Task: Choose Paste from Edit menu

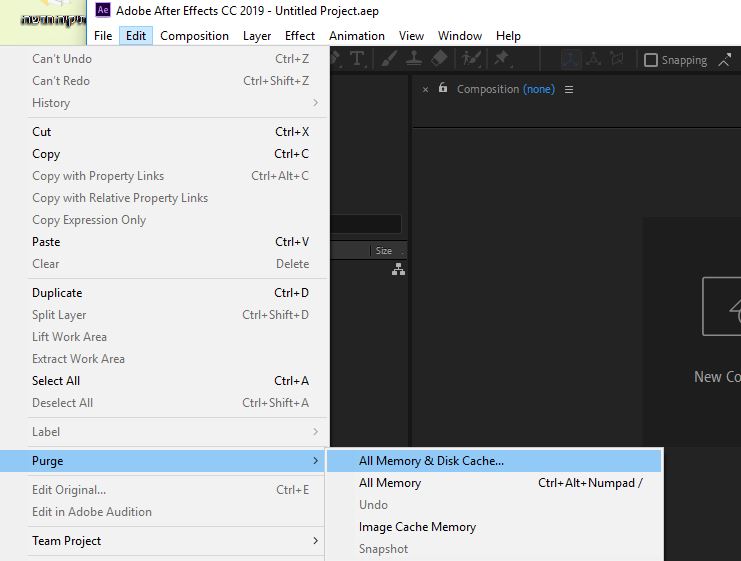Action: pos(164,242)
